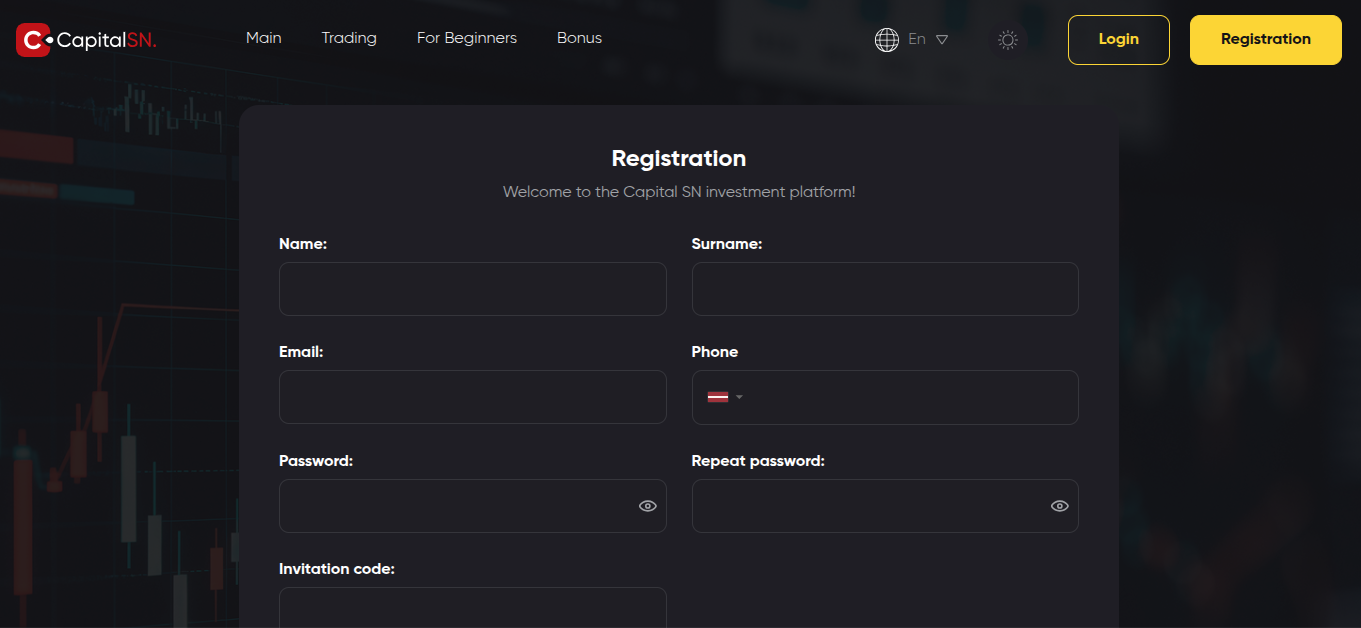Focus the Name input field

[472, 289]
